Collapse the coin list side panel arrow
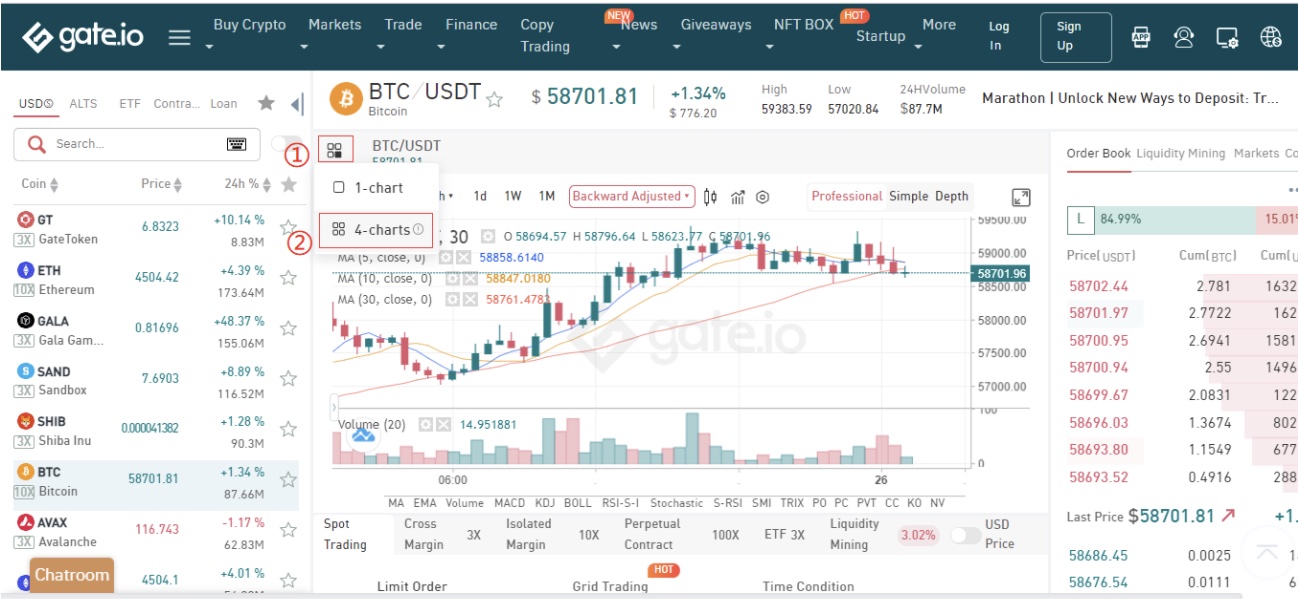Screen dimensions: 1298x604 tap(296, 104)
